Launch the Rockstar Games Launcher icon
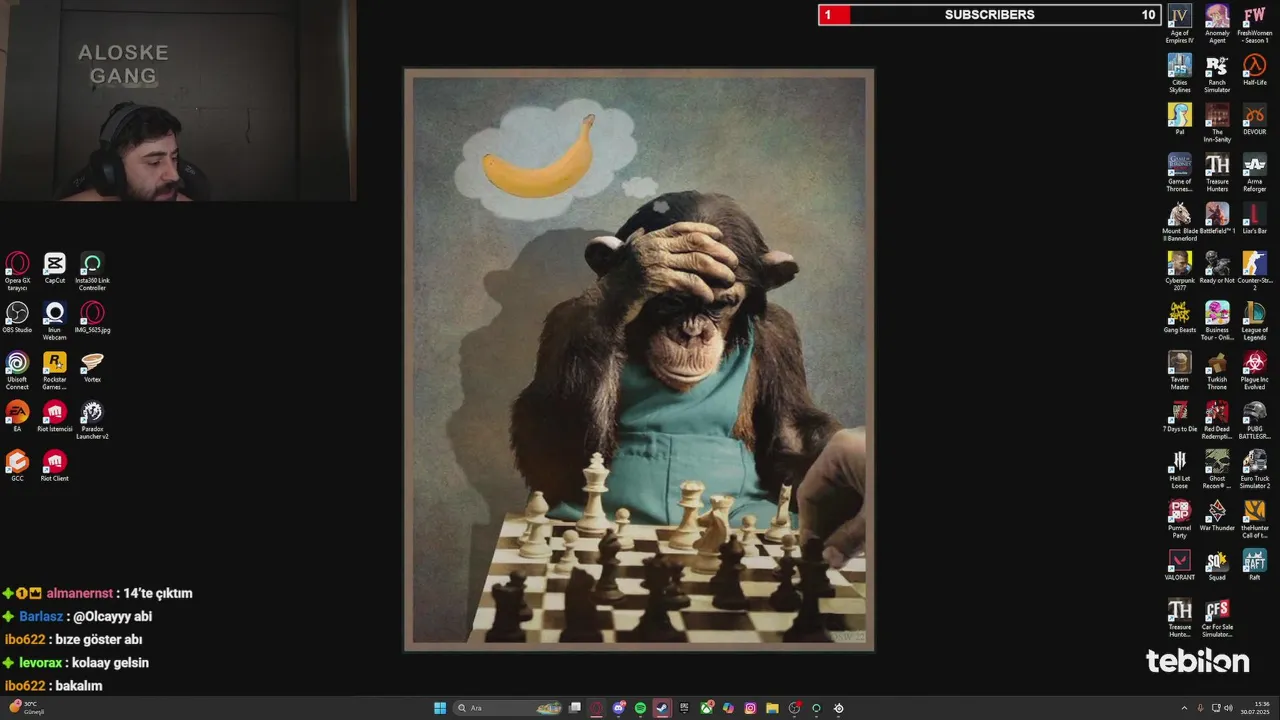Screen dimensions: 1280x720 [x=55, y=370]
